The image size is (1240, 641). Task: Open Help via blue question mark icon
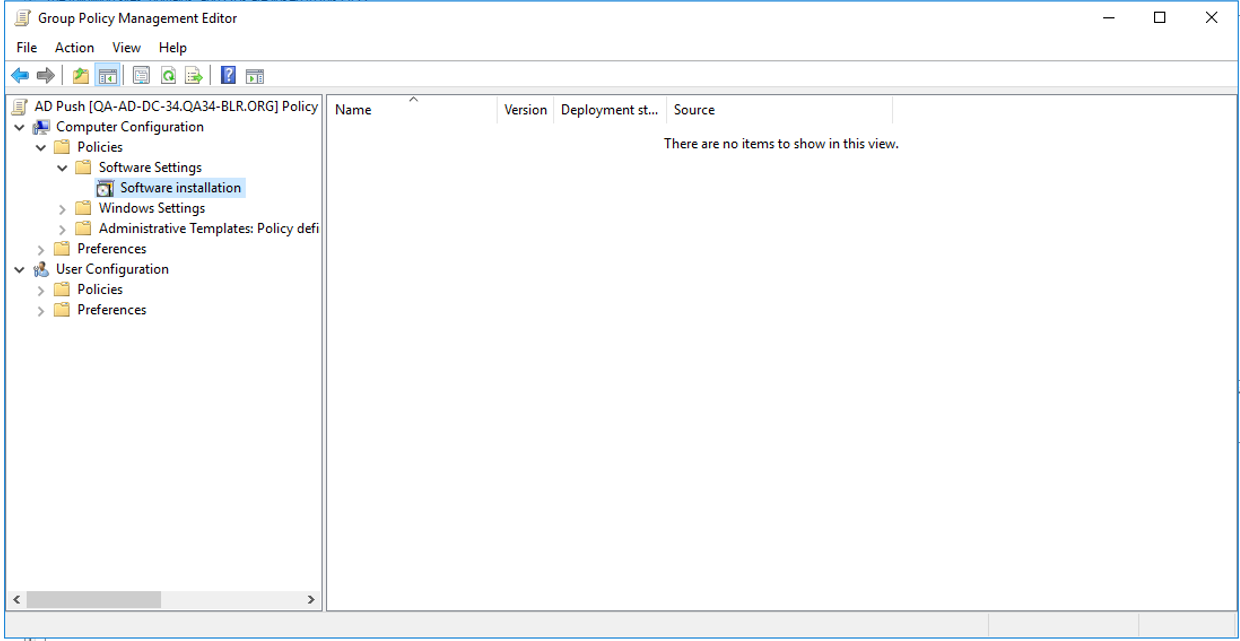pyautogui.click(x=228, y=76)
